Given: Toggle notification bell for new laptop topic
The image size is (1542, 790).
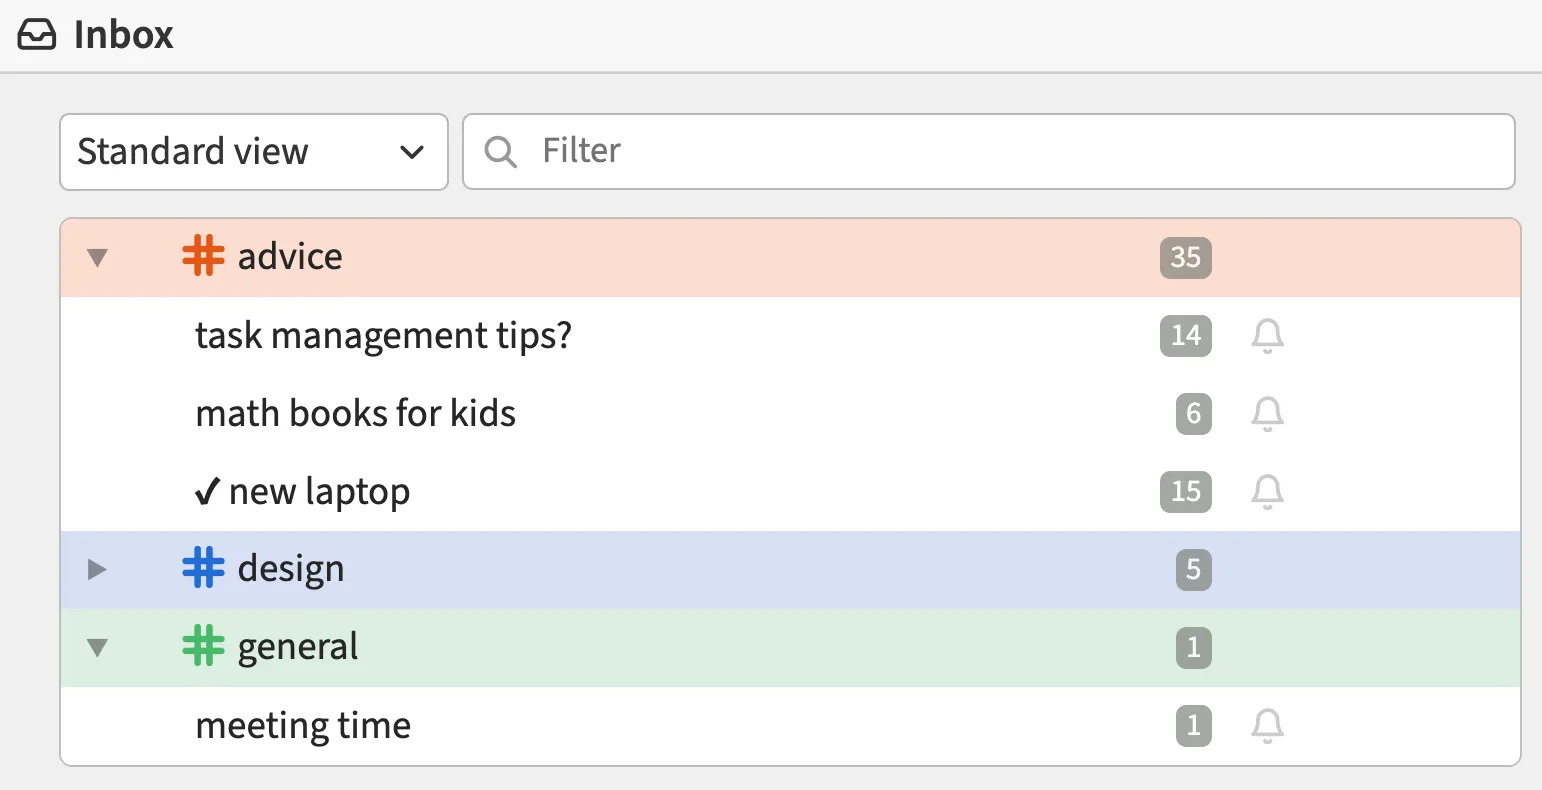Looking at the screenshot, I should [x=1267, y=491].
